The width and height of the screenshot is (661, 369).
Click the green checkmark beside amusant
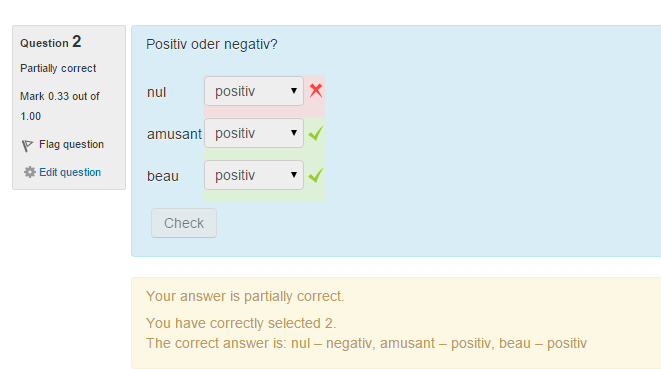pos(316,133)
